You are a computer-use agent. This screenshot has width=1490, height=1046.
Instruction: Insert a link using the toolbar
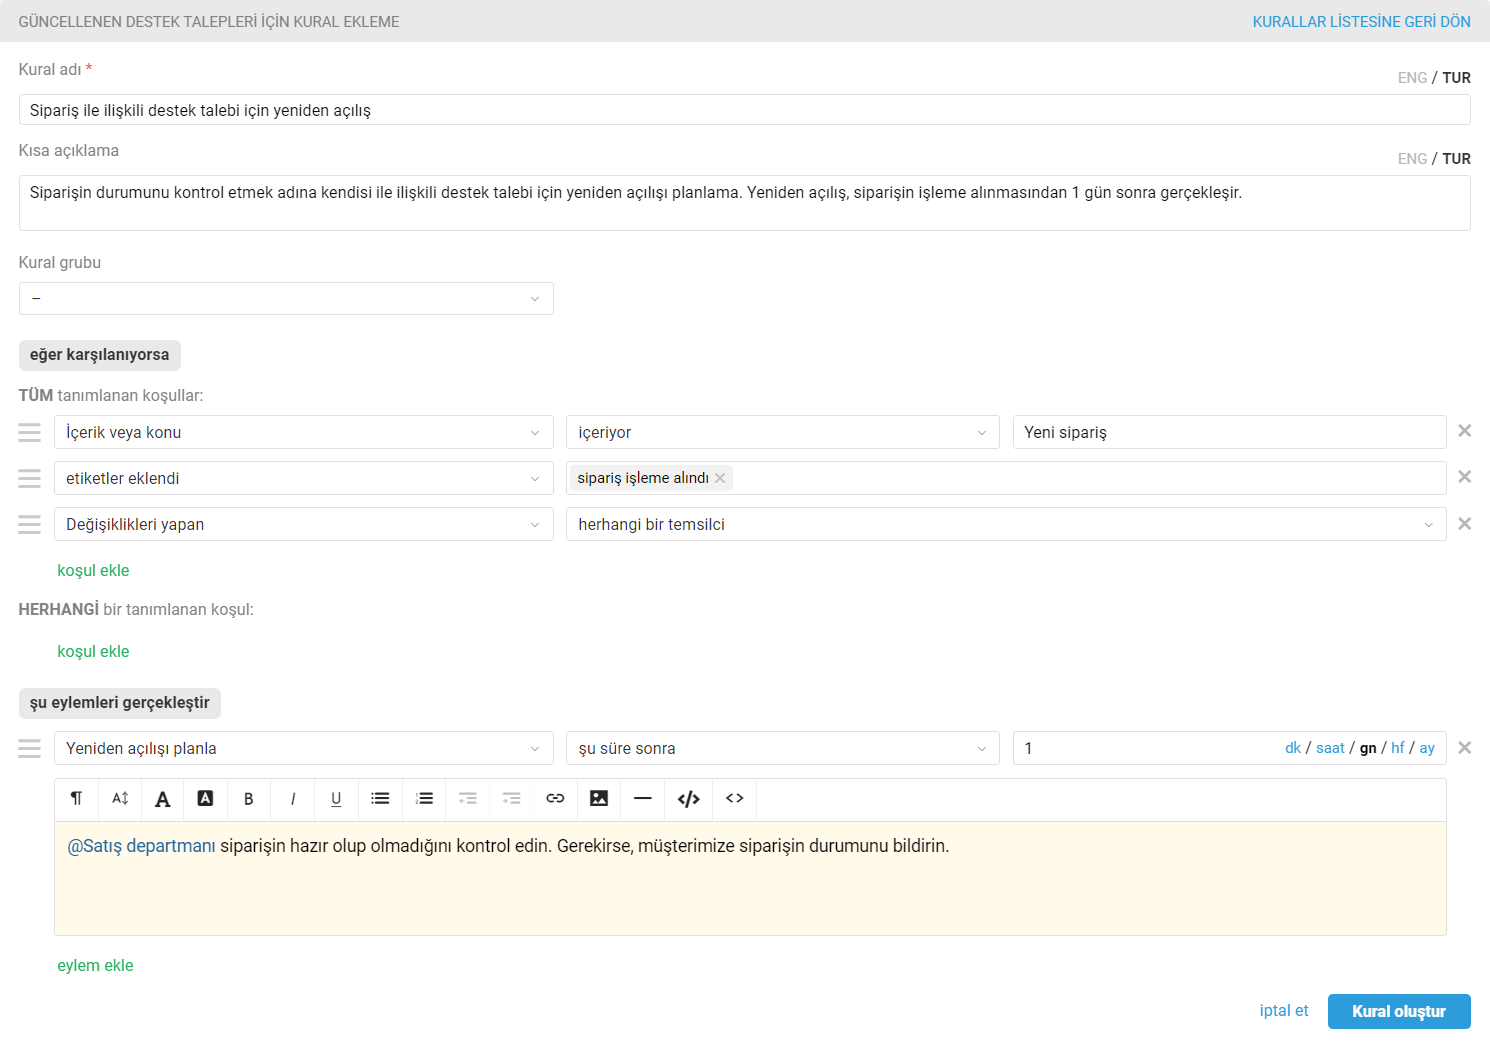555,799
